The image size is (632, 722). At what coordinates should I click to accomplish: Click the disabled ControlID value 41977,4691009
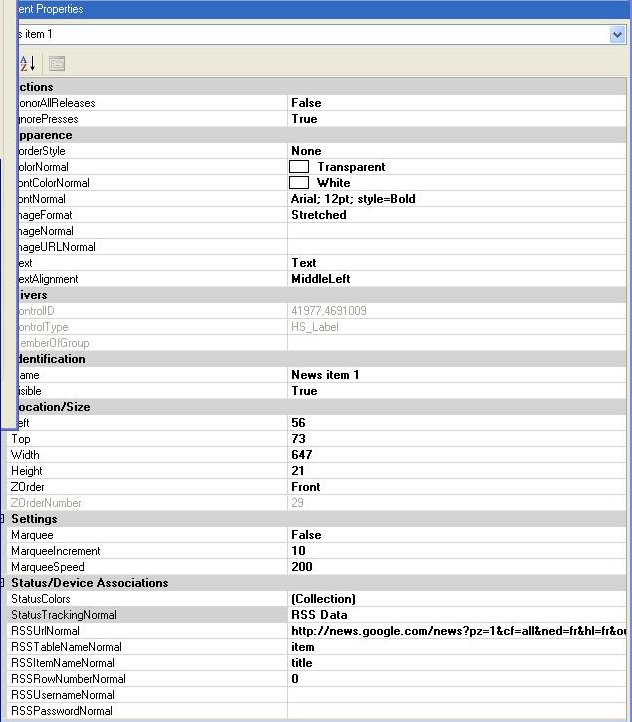(329, 311)
